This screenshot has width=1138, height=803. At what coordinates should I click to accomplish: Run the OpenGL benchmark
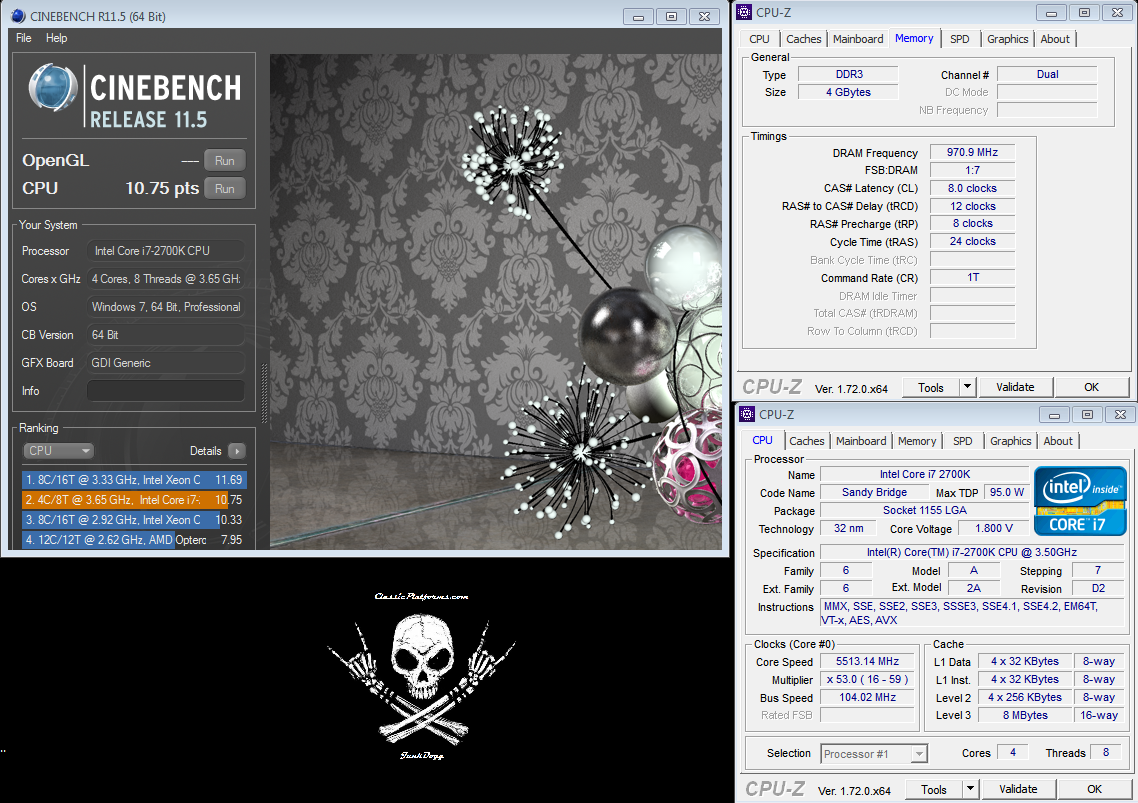pos(224,160)
